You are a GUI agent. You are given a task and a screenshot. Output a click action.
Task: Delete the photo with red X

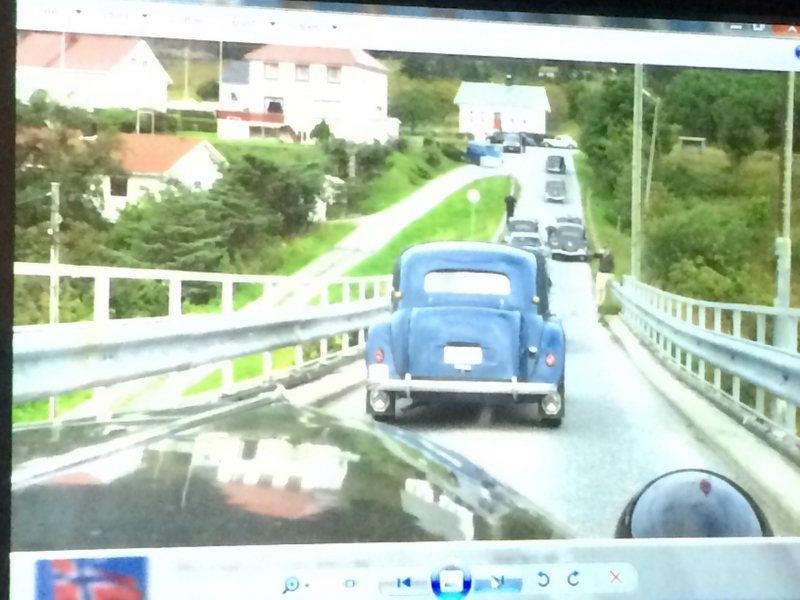(x=615, y=577)
